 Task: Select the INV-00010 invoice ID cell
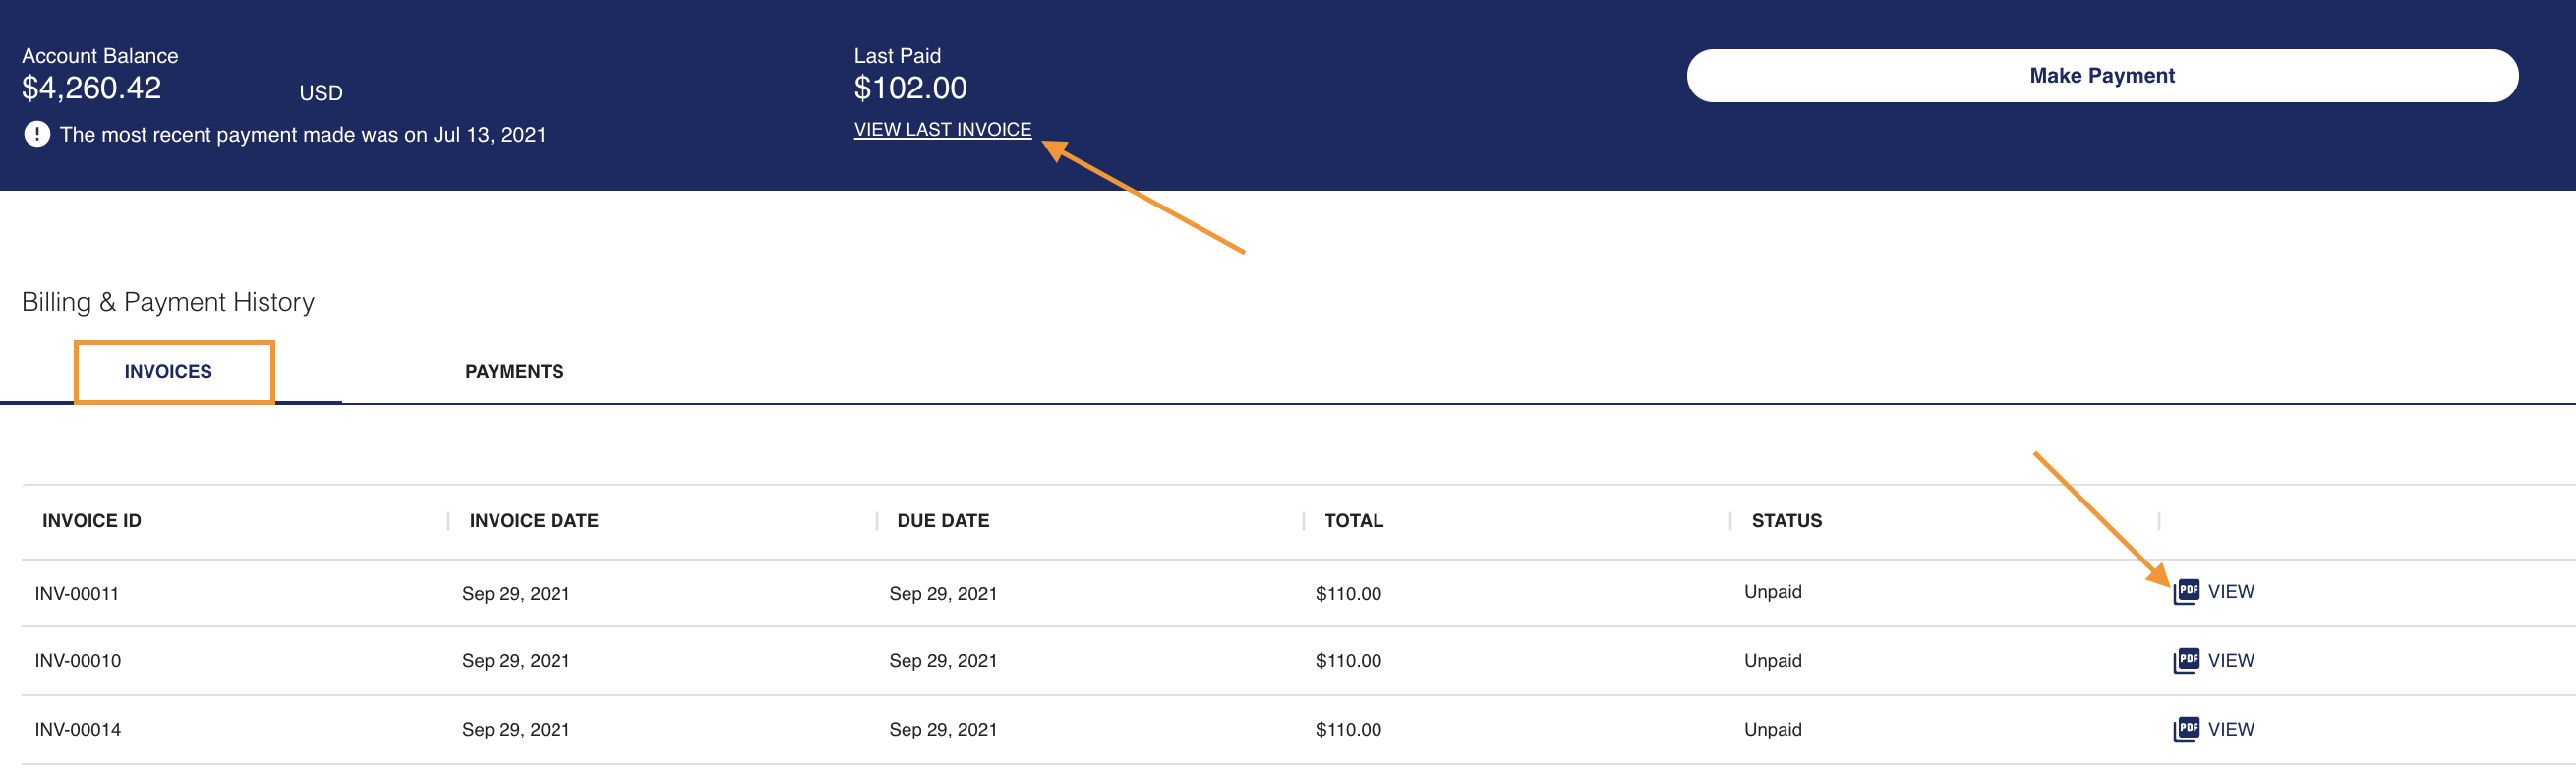78,661
